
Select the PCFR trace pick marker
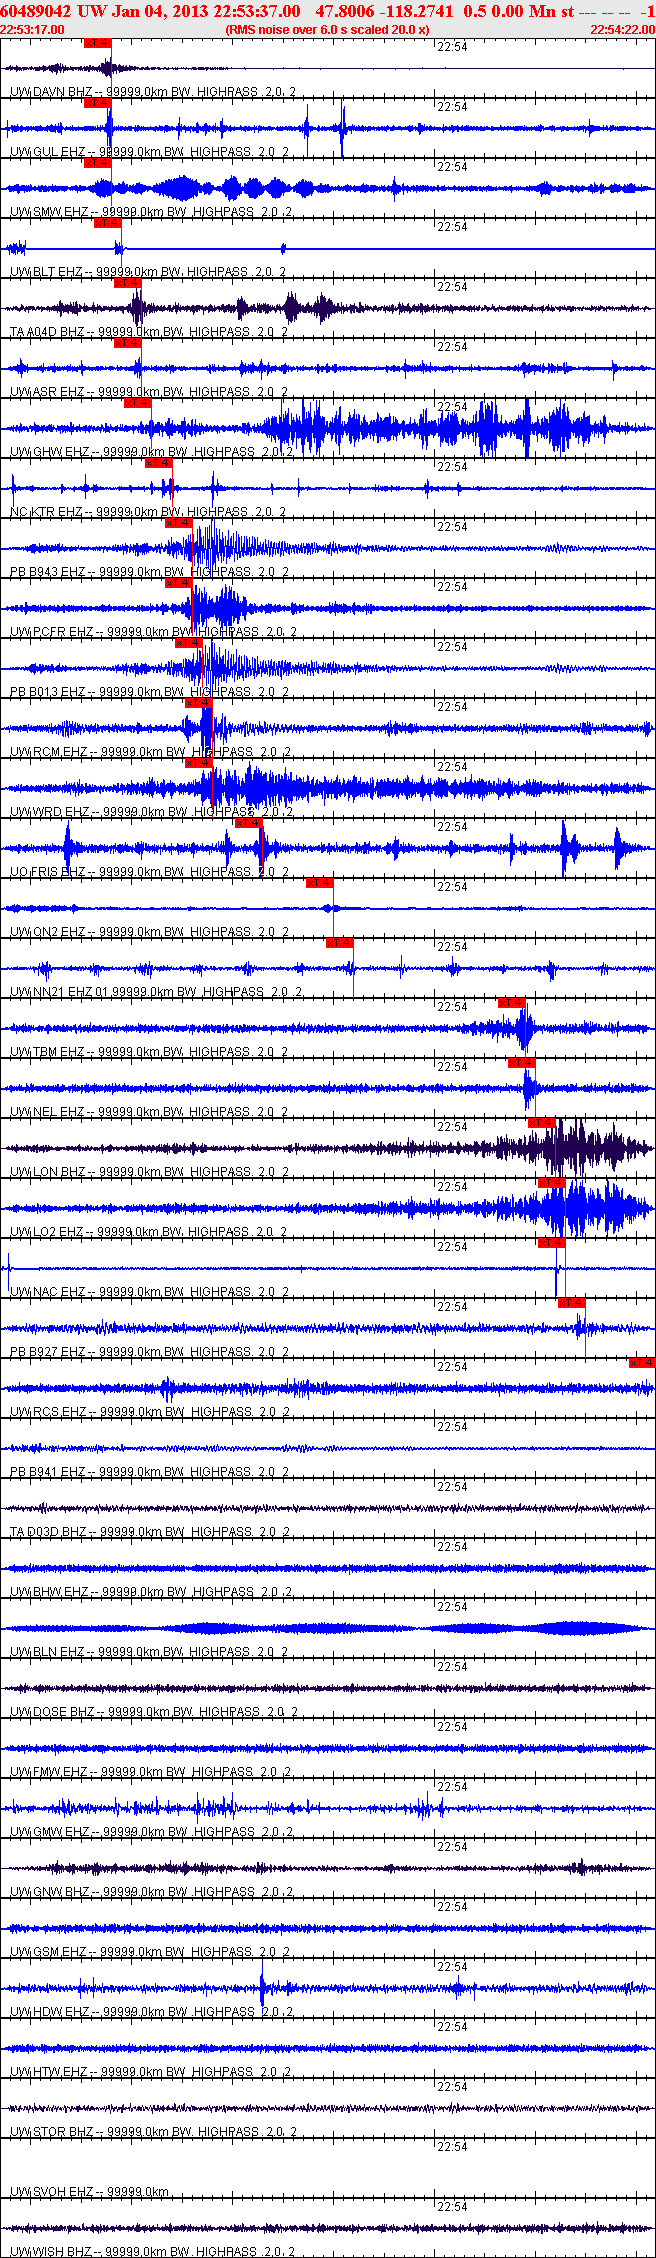(178, 583)
